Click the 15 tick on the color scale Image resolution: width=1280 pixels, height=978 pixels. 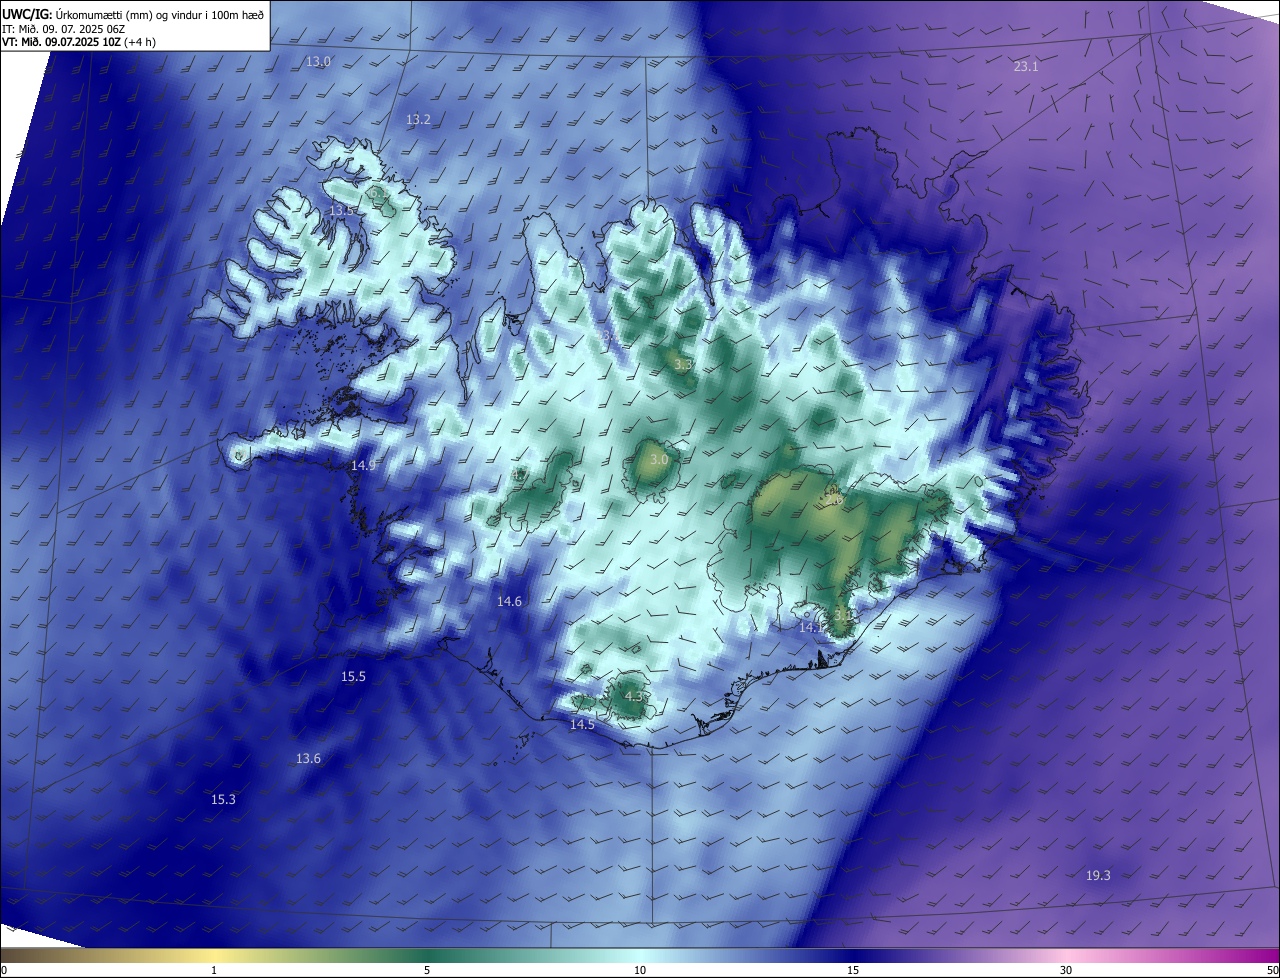pyautogui.click(x=853, y=970)
